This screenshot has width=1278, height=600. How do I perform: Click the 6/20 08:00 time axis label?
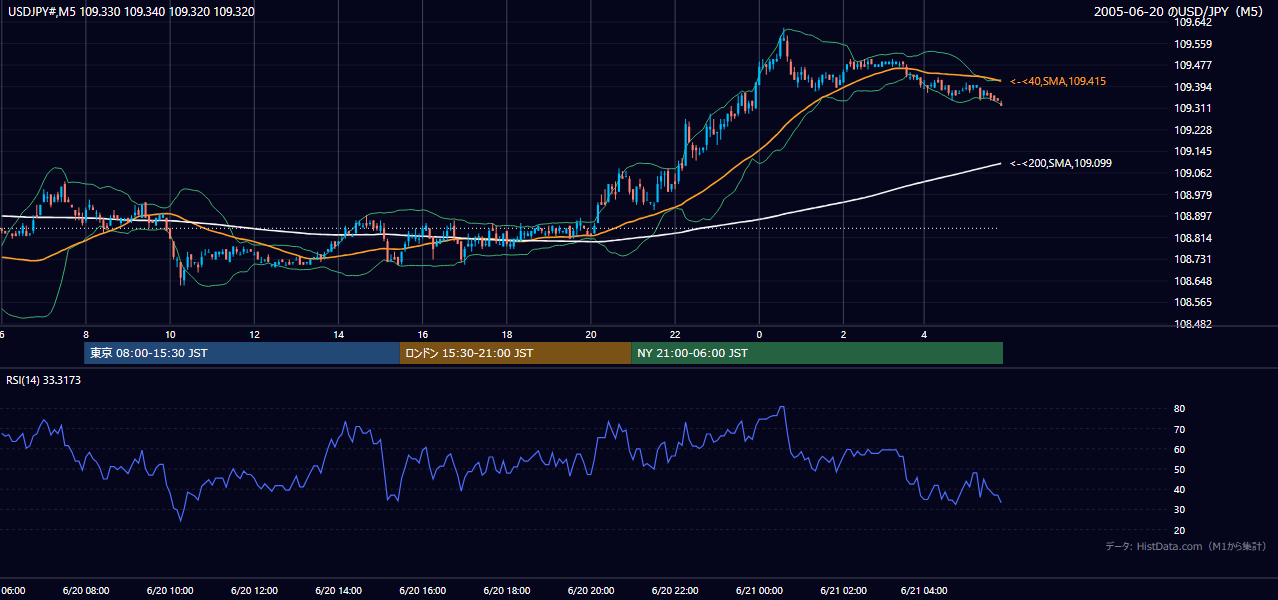pyautogui.click(x=85, y=591)
